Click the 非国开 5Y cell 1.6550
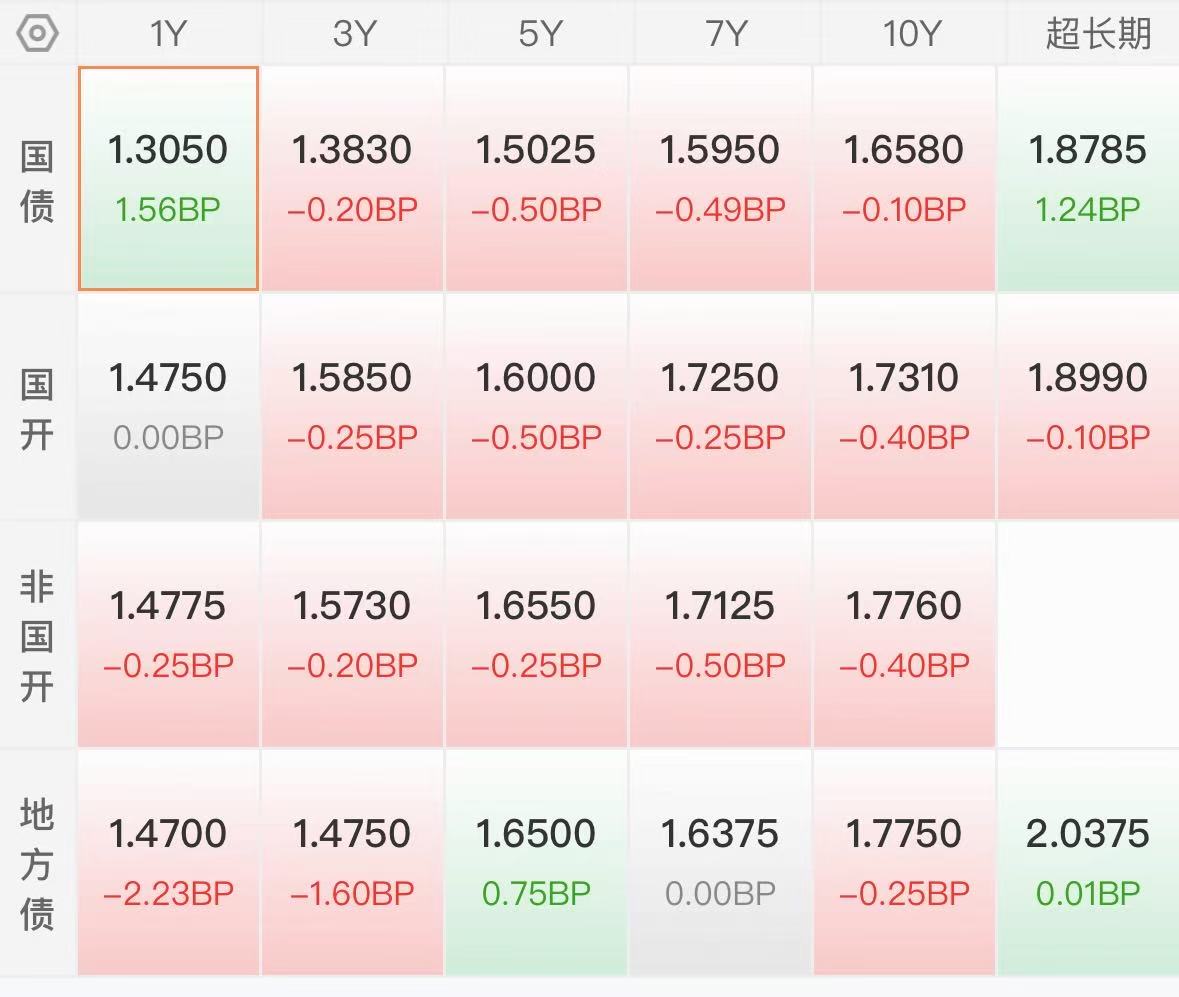Image resolution: width=1179 pixels, height=997 pixels. pos(536,635)
